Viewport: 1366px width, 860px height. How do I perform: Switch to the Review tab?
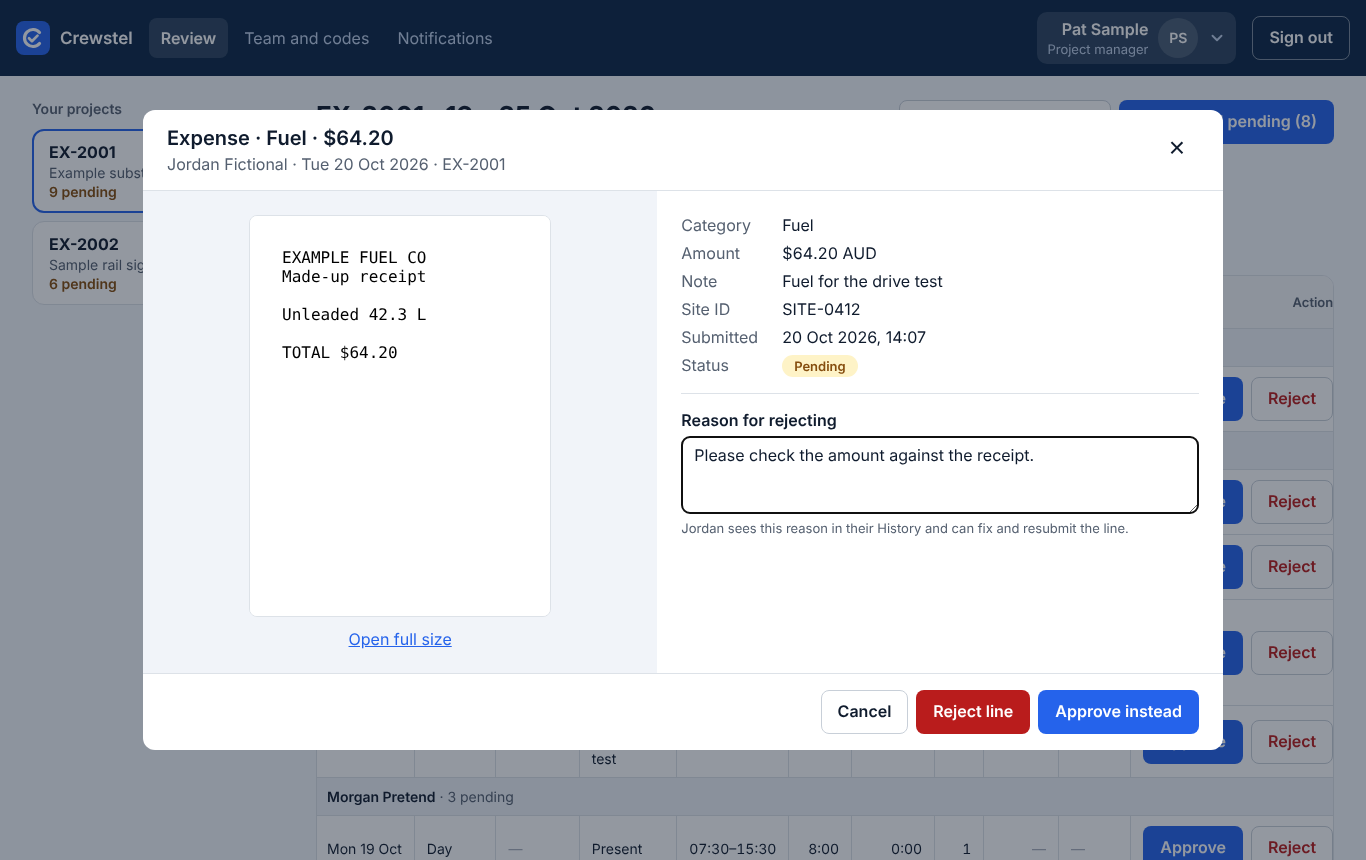pos(188,38)
